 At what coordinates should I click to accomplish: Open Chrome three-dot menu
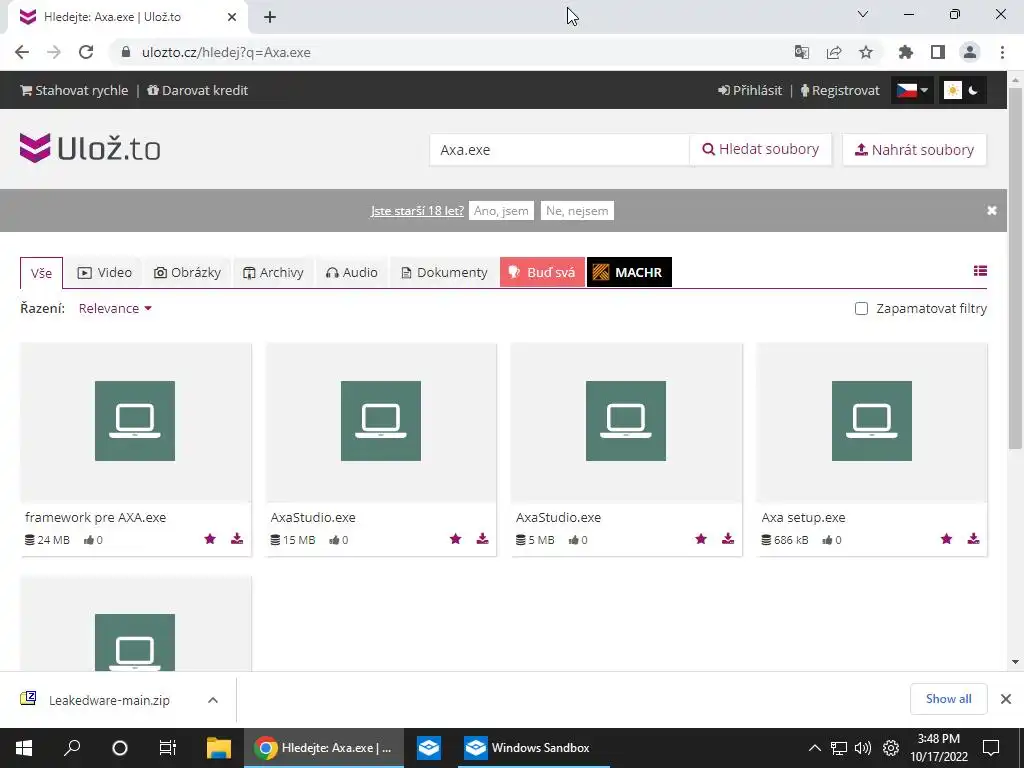(1002, 52)
